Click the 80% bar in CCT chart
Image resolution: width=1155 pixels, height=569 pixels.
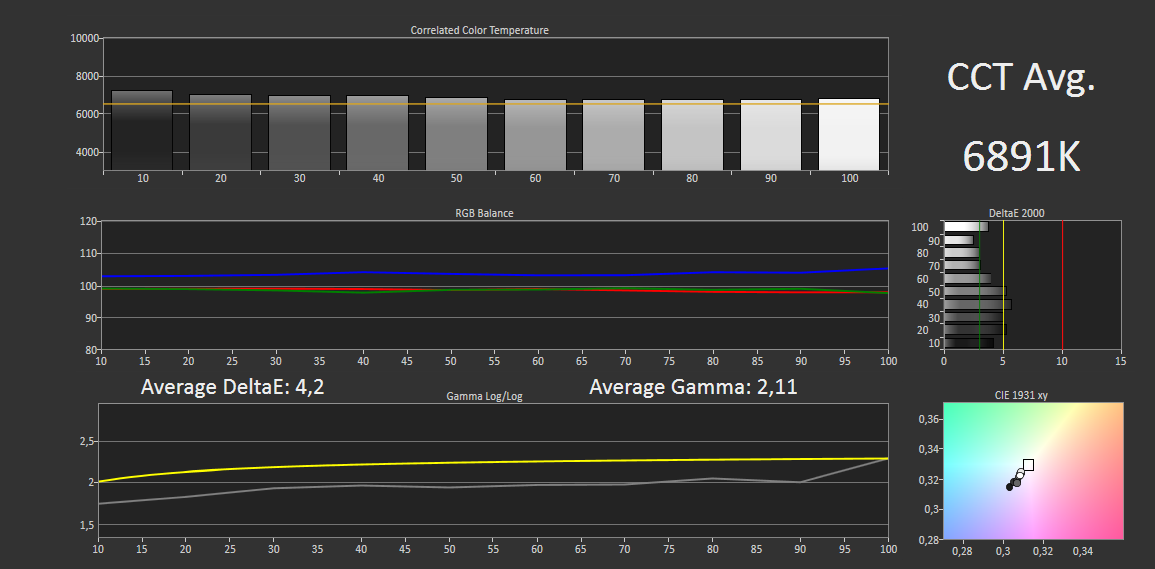coord(692,135)
